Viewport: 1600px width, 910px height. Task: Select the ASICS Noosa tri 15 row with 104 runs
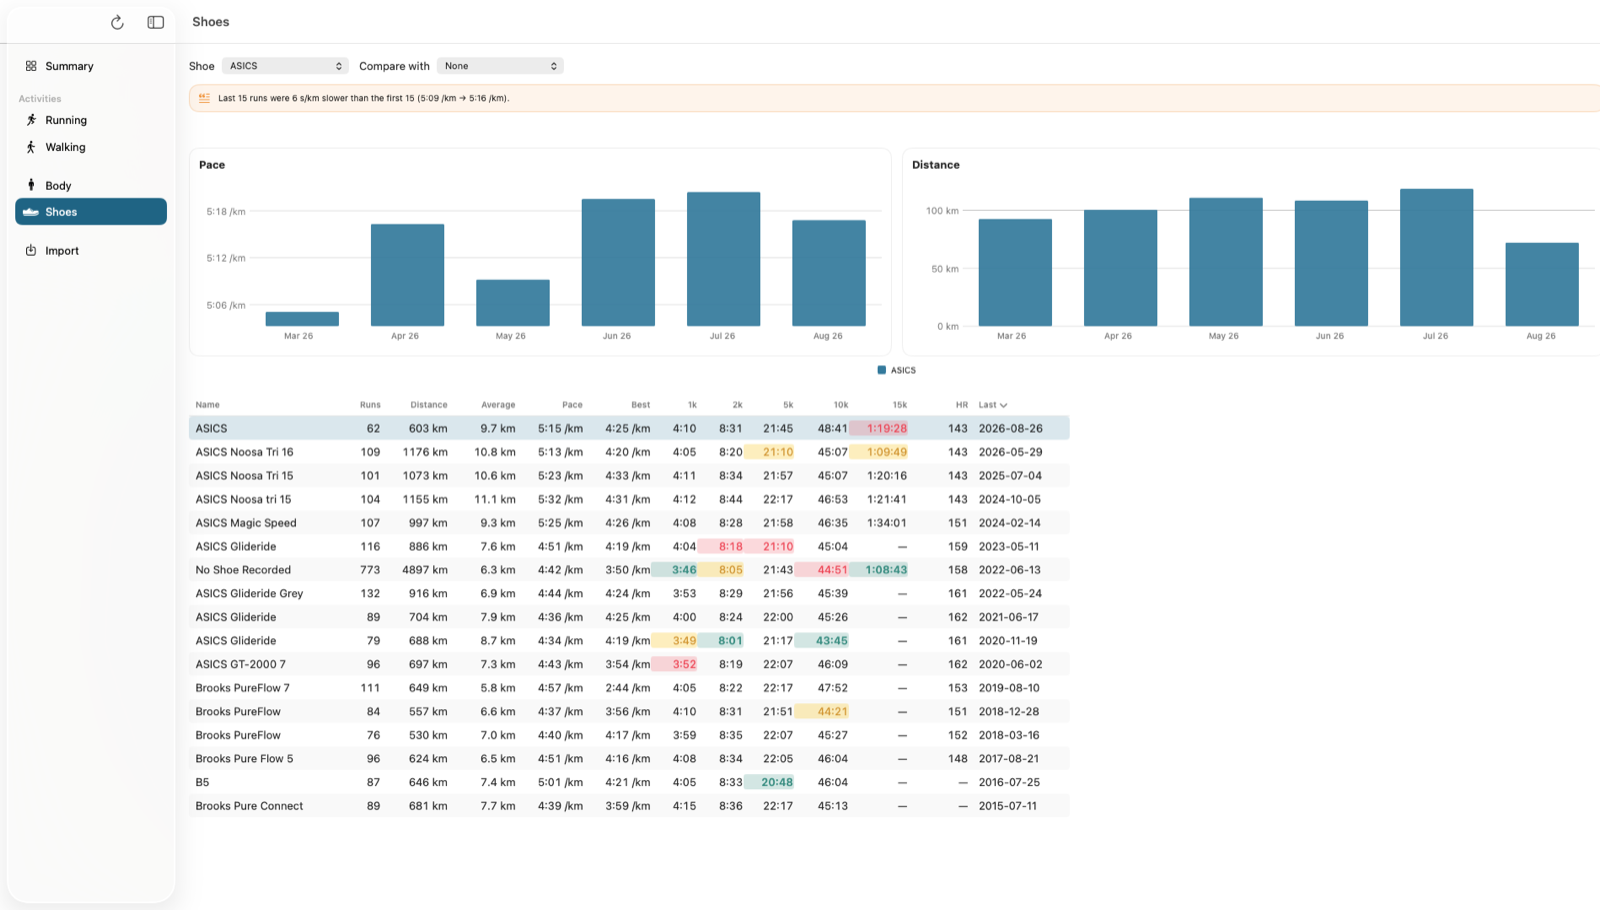(629, 499)
